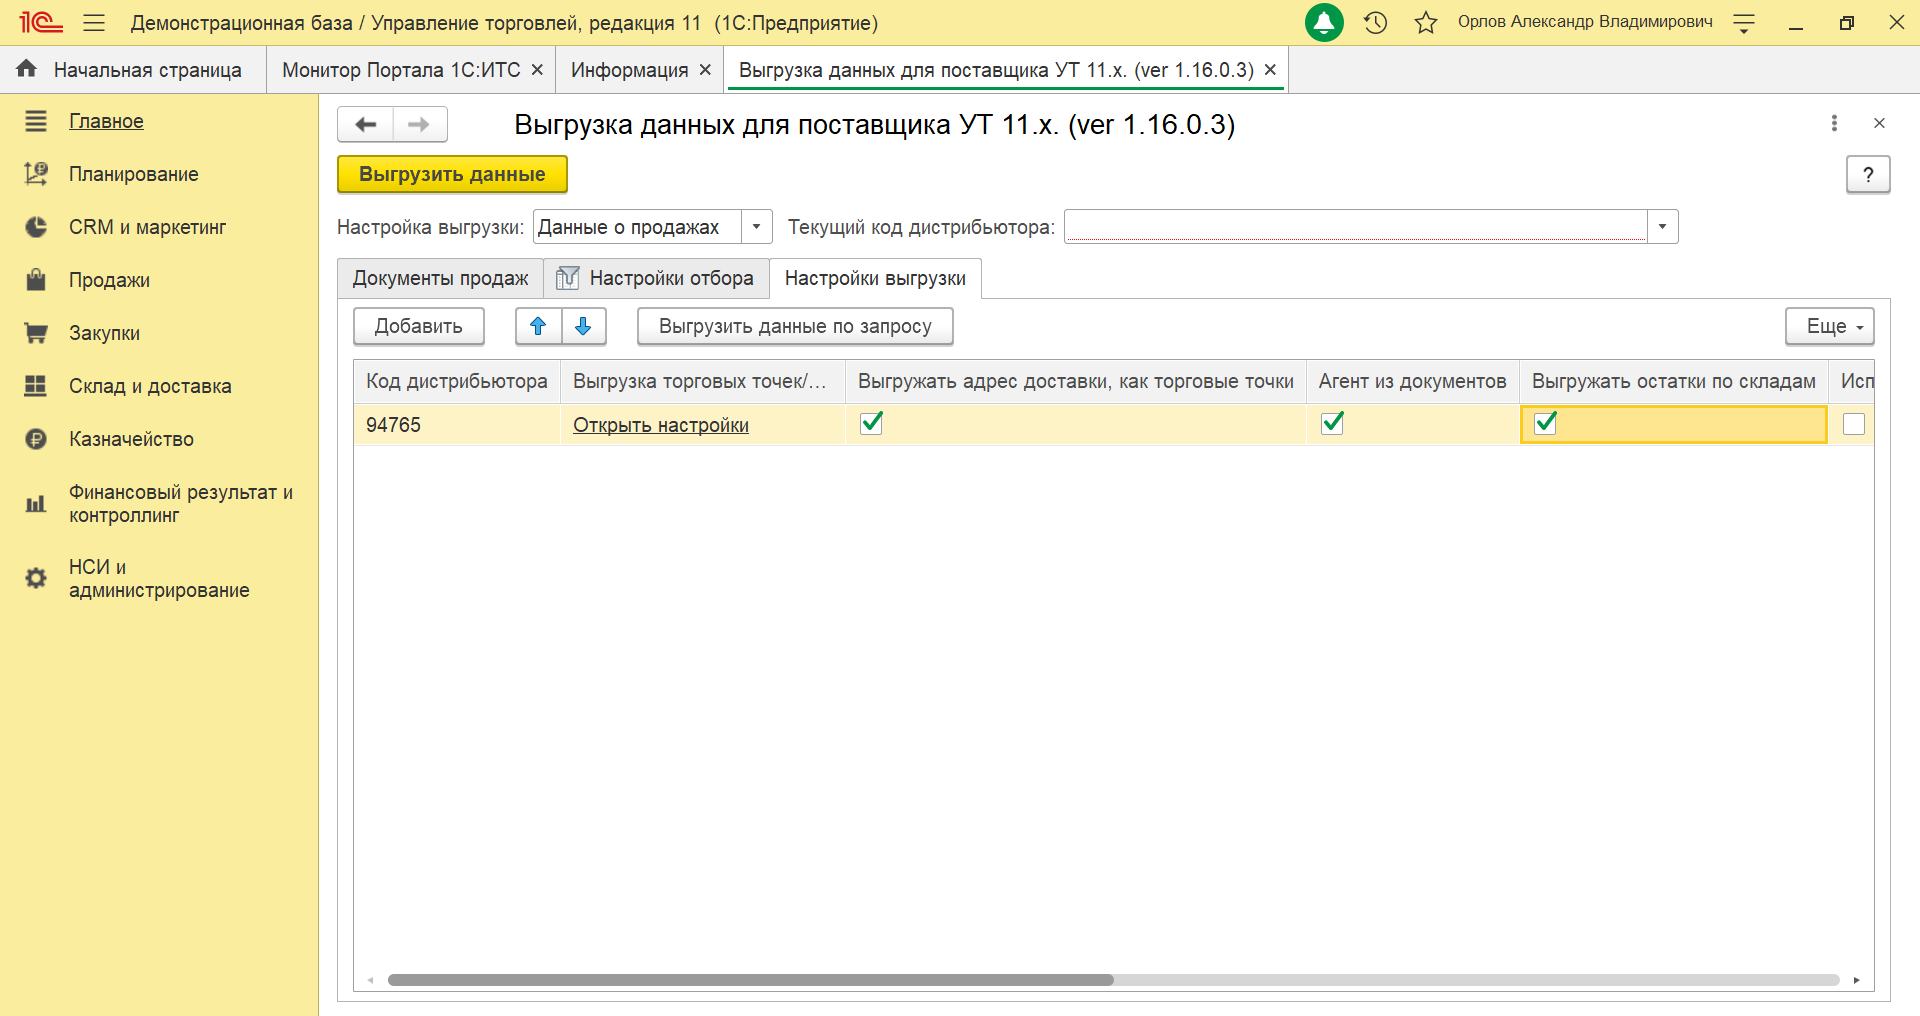The width and height of the screenshot is (1920, 1016).
Task: Click the Home icon on Начальная страница
Action: coord(27,69)
